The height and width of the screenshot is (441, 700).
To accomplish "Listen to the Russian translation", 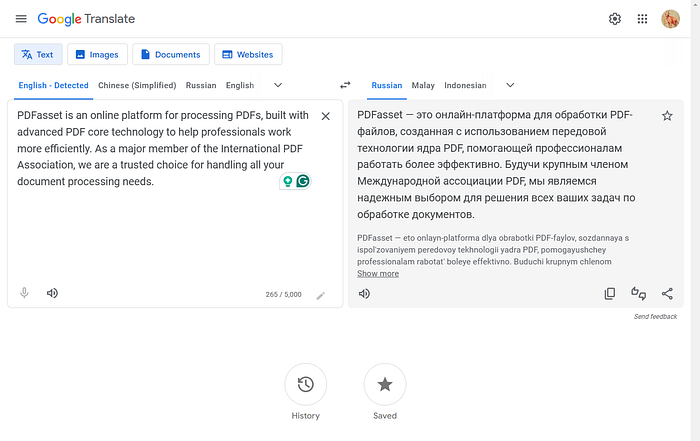I will [x=364, y=293].
